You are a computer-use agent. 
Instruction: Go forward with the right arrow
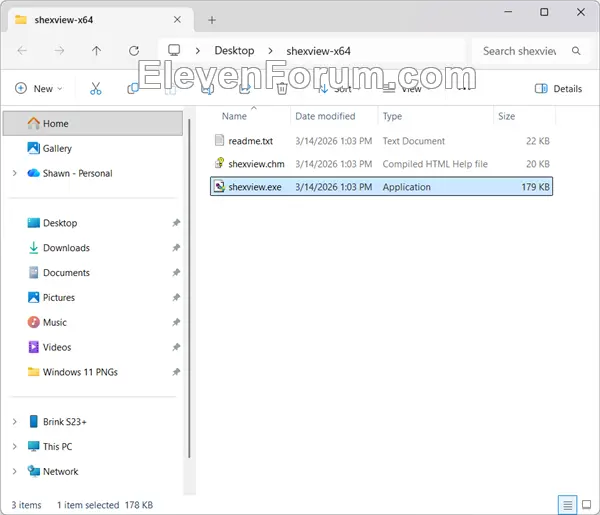tap(59, 51)
